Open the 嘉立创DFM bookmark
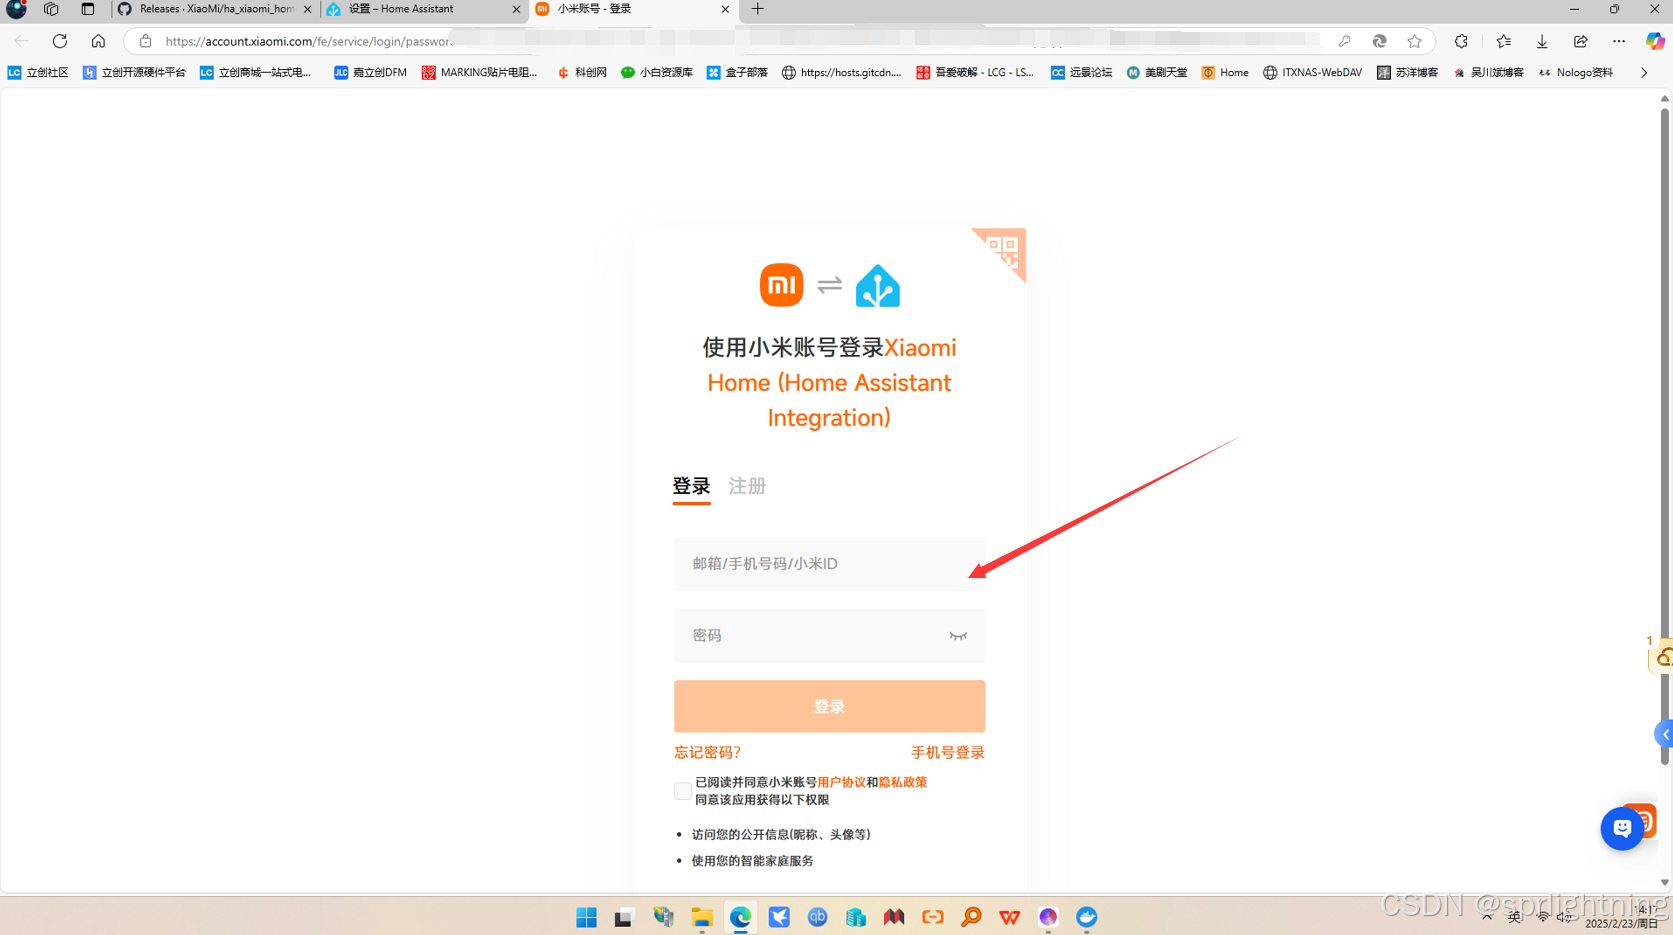Image resolution: width=1673 pixels, height=935 pixels. (370, 72)
